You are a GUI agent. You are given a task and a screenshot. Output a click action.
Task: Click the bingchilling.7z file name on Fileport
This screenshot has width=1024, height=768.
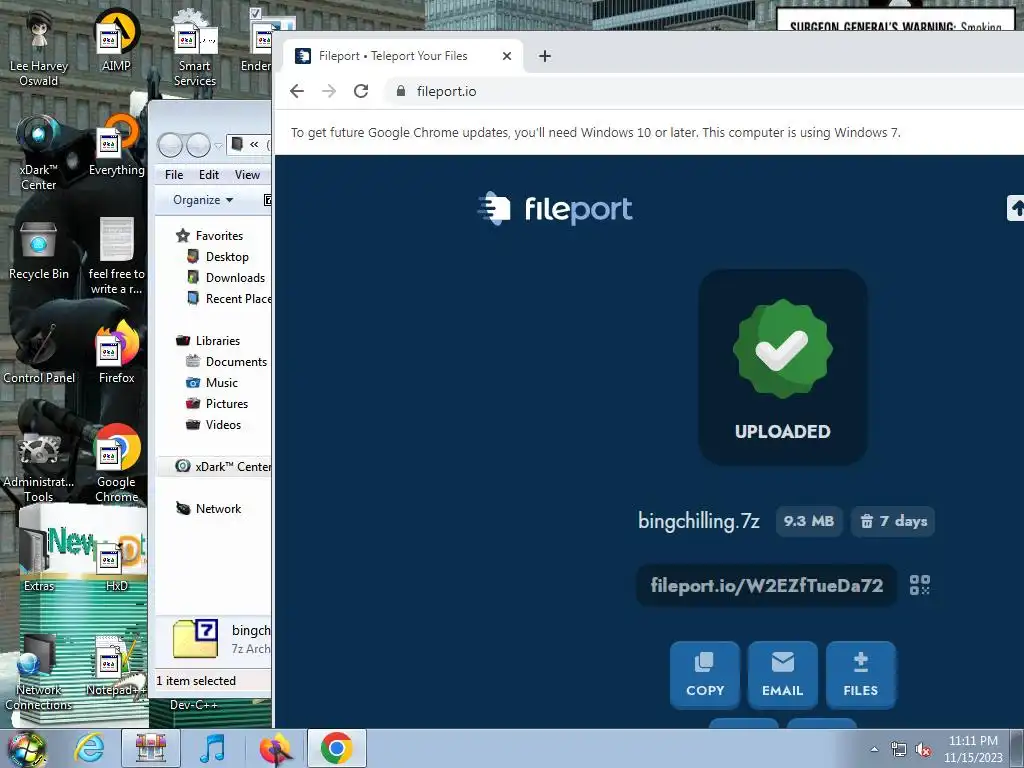[699, 521]
